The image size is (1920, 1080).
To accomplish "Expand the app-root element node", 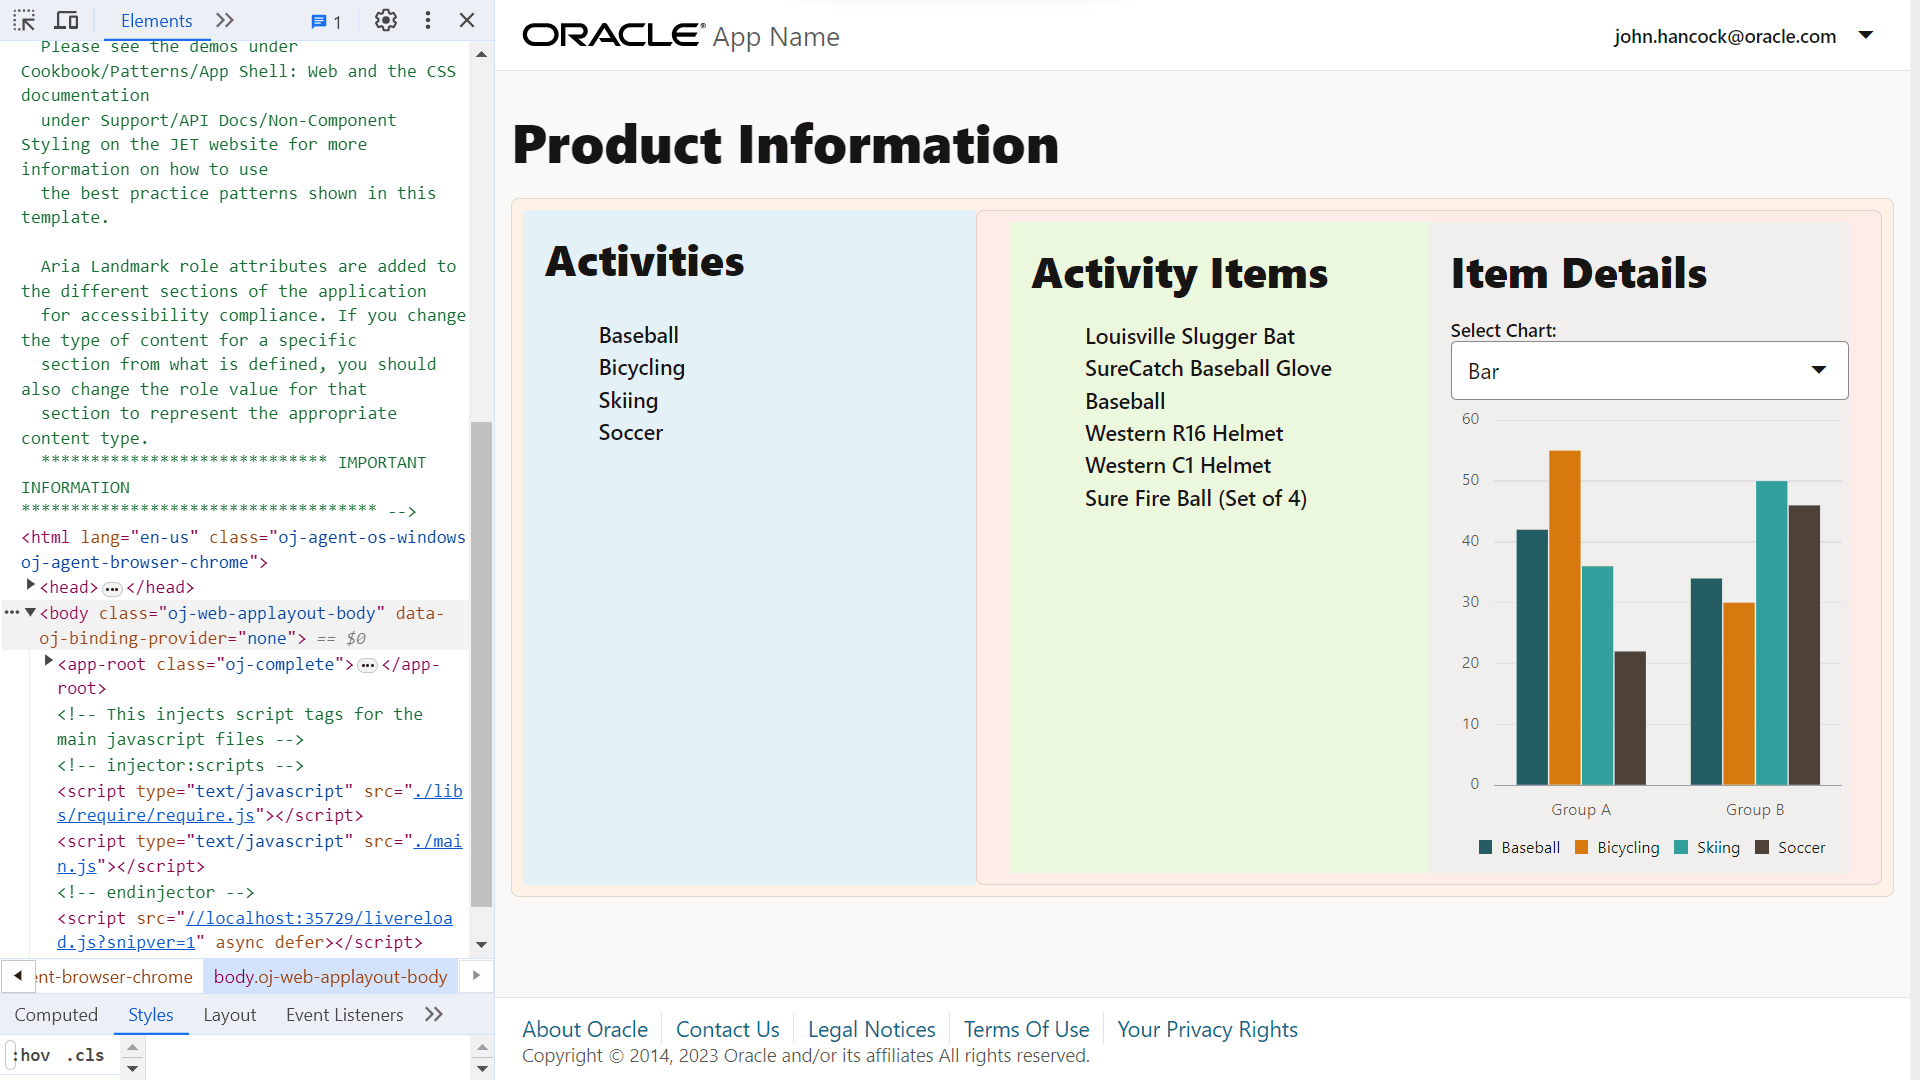I will pos(49,662).
